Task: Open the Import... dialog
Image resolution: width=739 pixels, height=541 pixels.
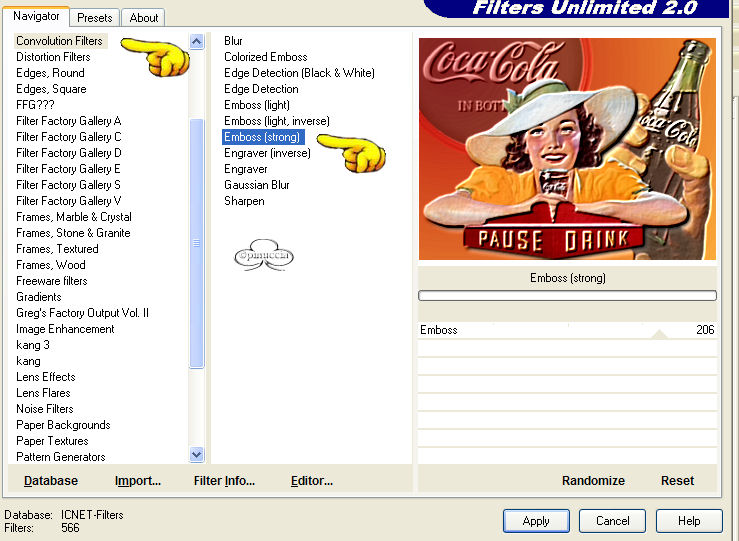Action: click(x=138, y=481)
